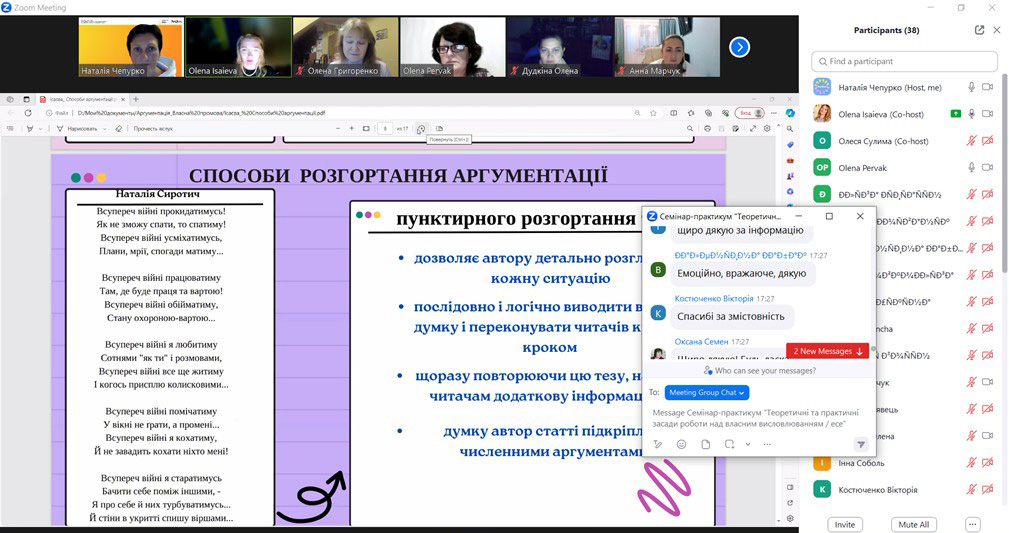This screenshot has width=1009, height=533.
Task: Select Нарисовать draw tool in PDF toolbar
Action: [77, 129]
